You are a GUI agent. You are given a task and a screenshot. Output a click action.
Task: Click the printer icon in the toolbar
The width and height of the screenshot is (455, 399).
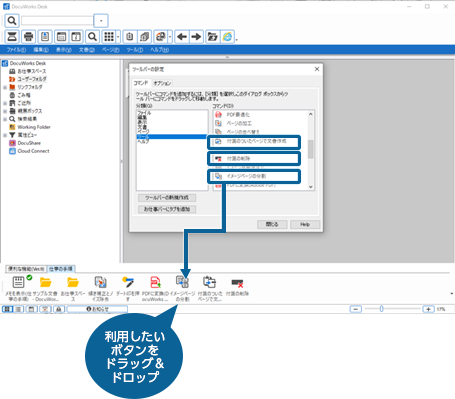28,37
